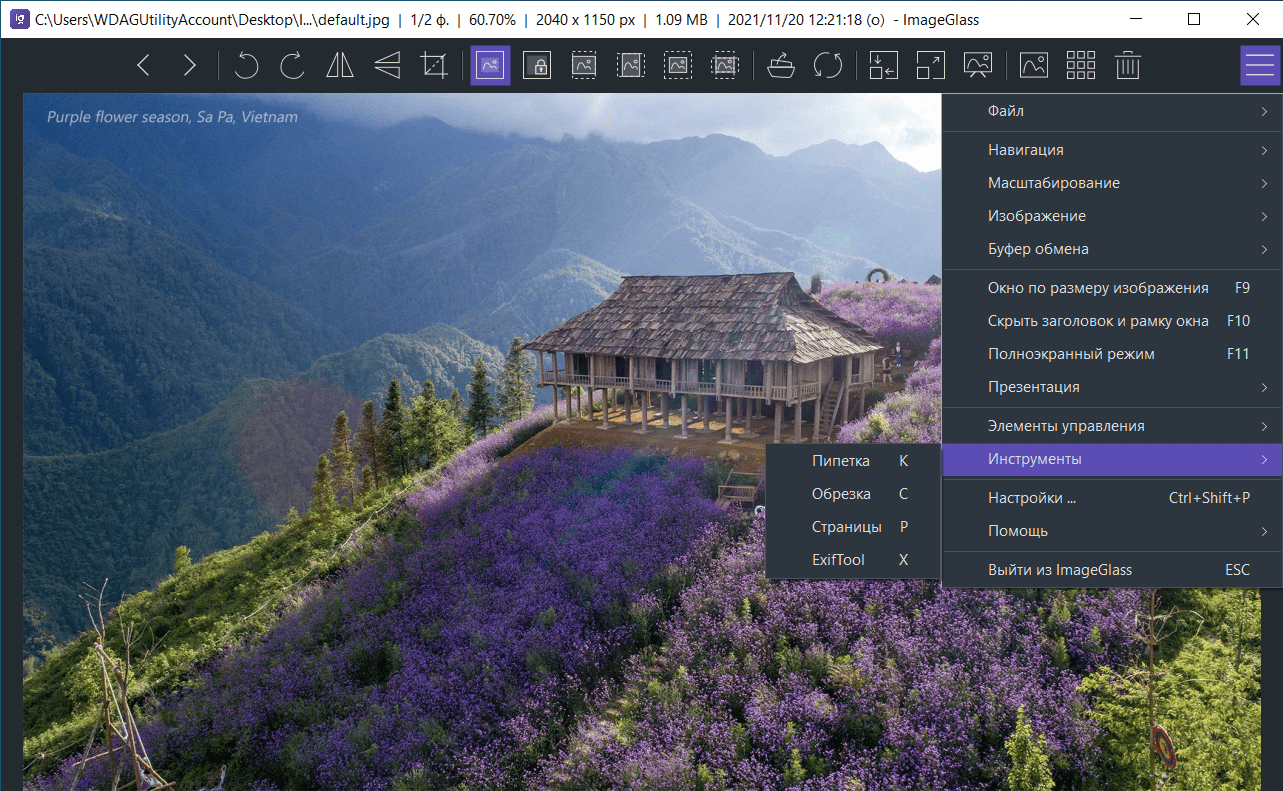
Task: Start the slideshow from the toolbar
Action: (x=978, y=66)
